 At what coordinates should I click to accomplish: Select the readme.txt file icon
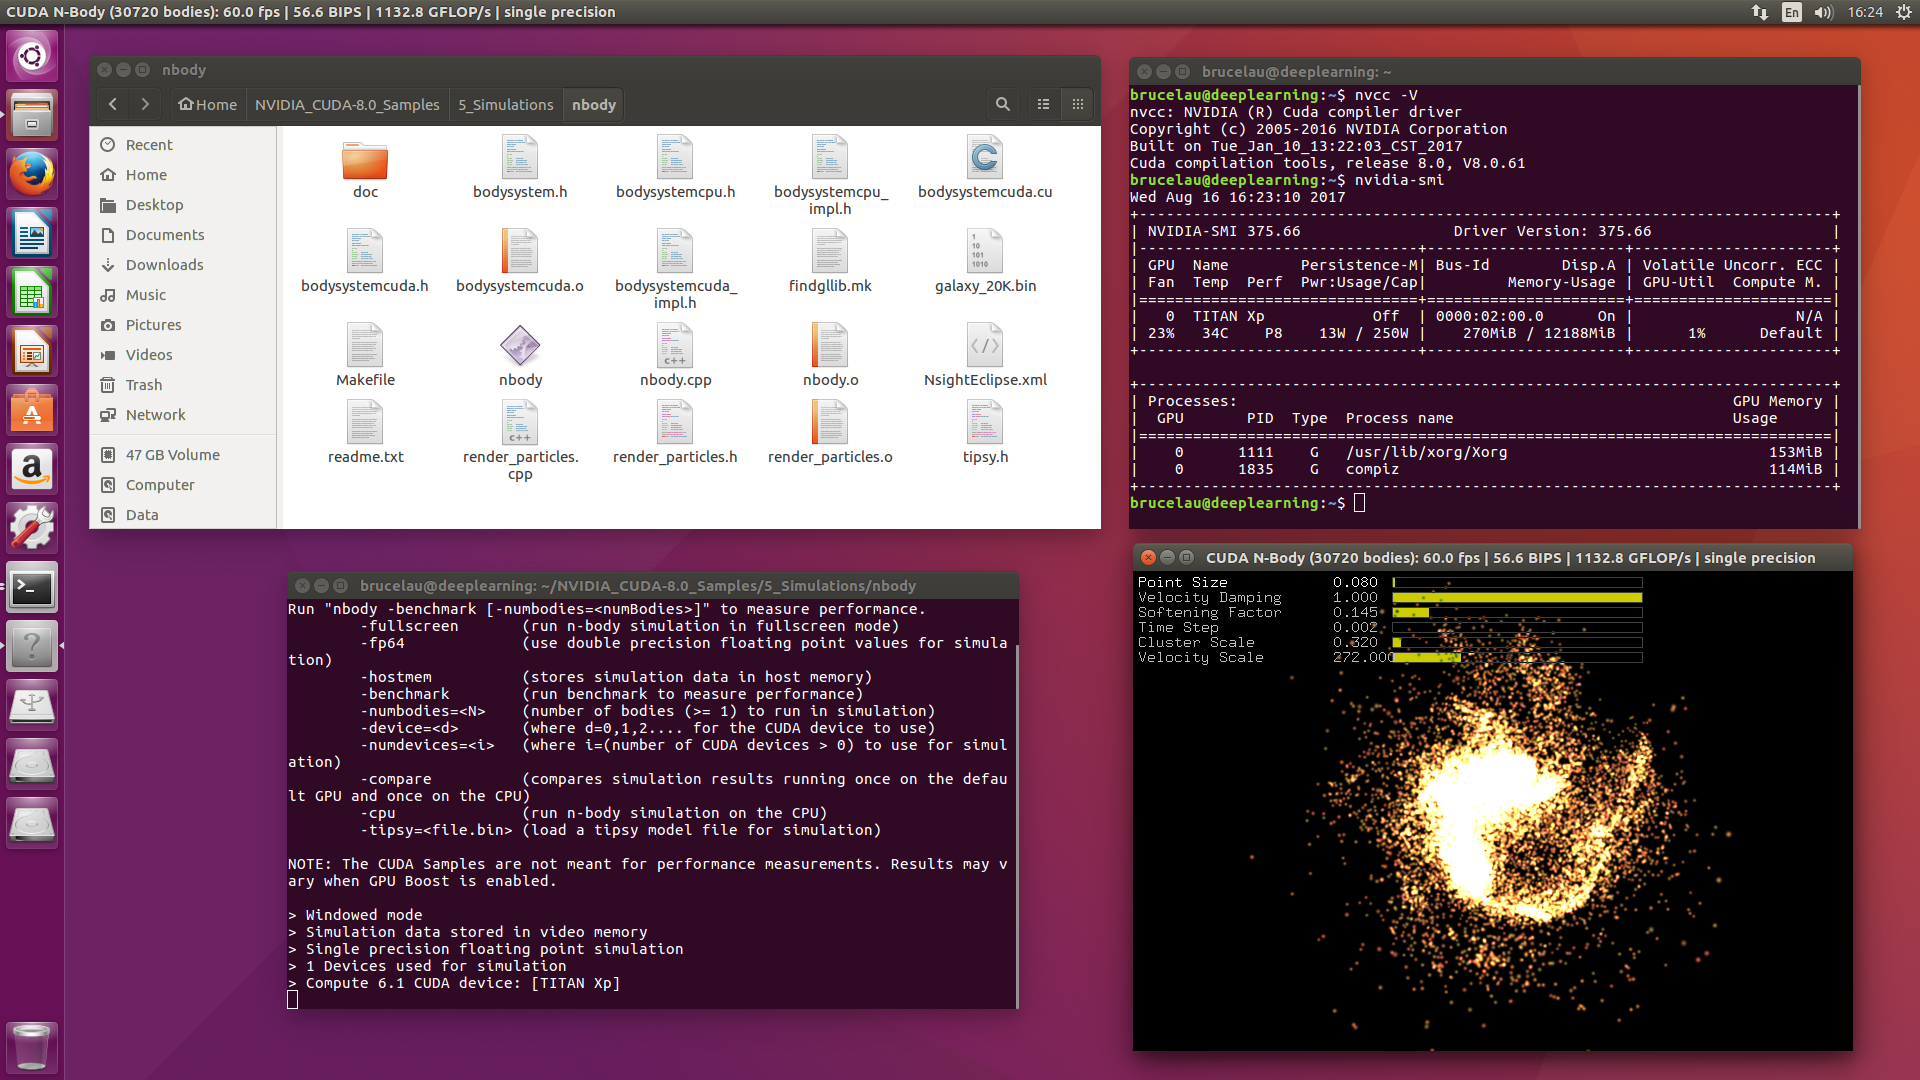(x=365, y=423)
